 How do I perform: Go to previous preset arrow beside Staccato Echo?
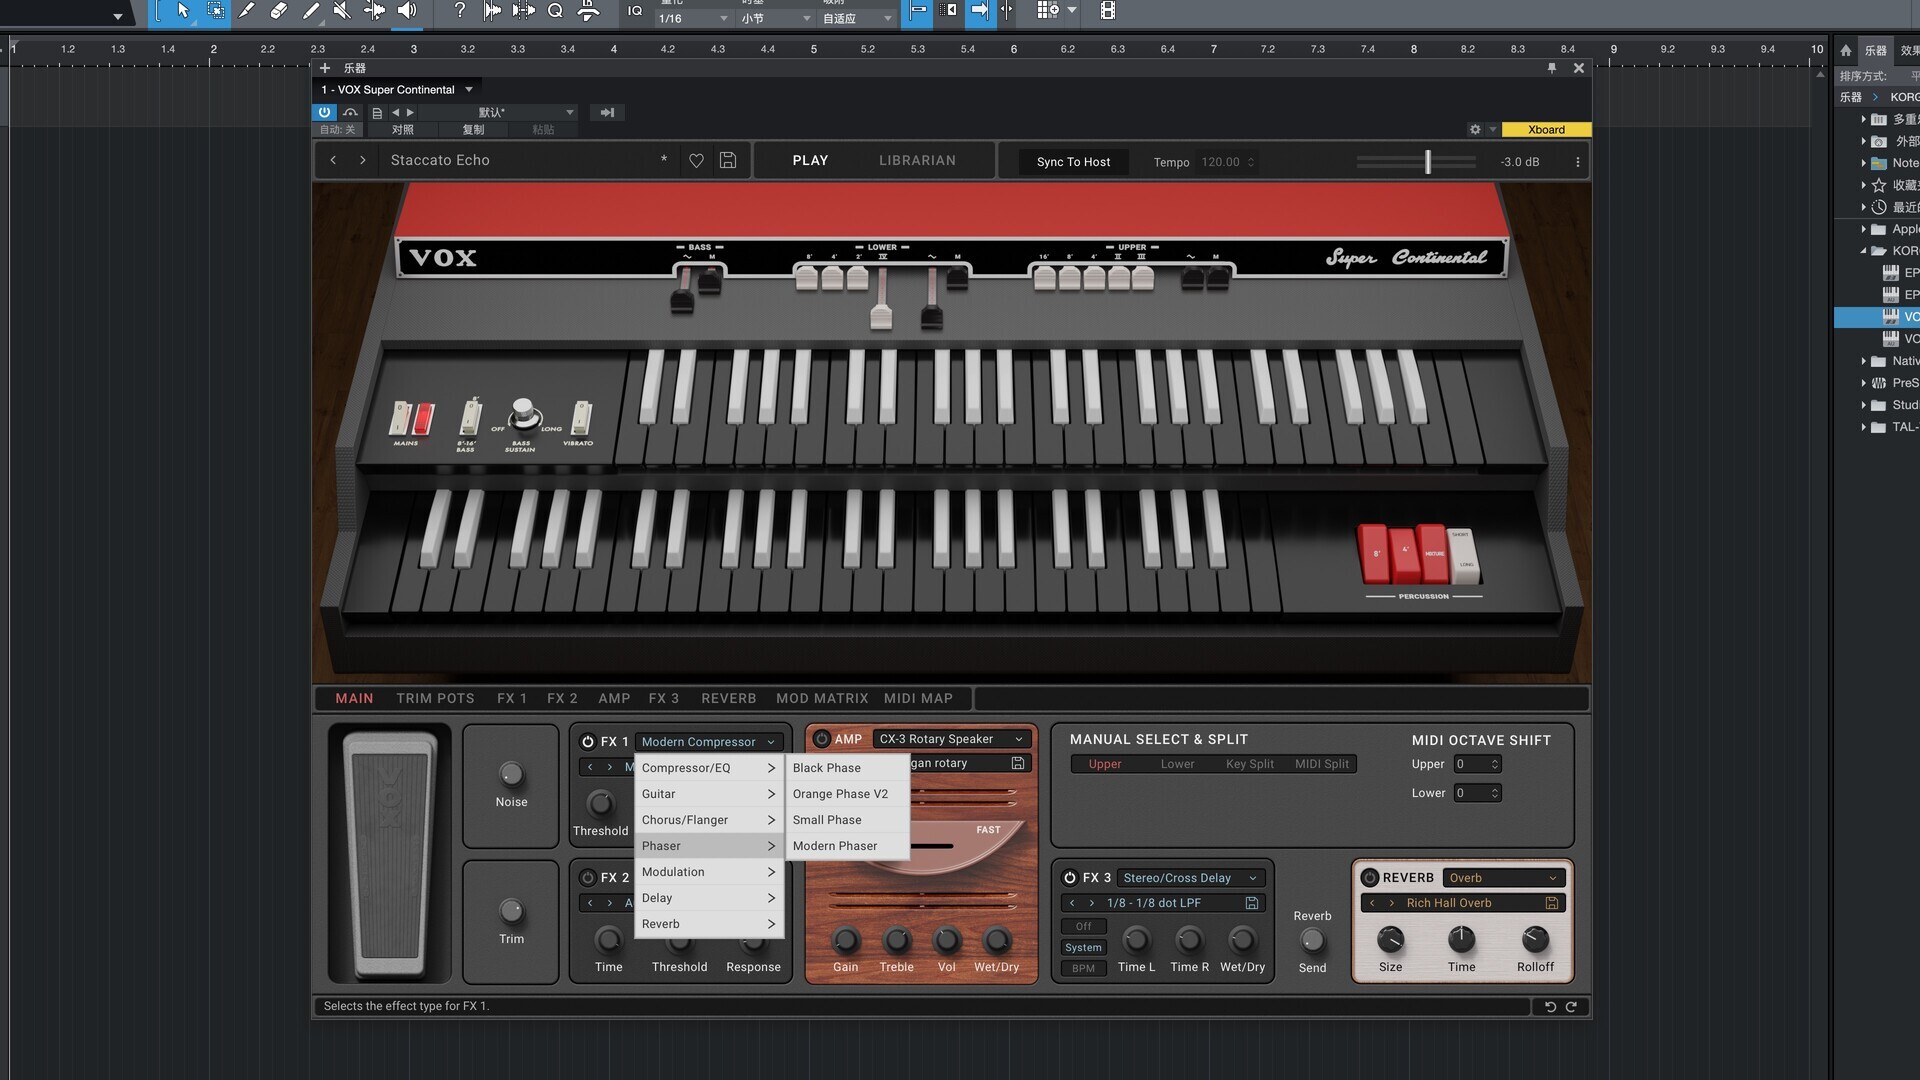click(x=333, y=160)
